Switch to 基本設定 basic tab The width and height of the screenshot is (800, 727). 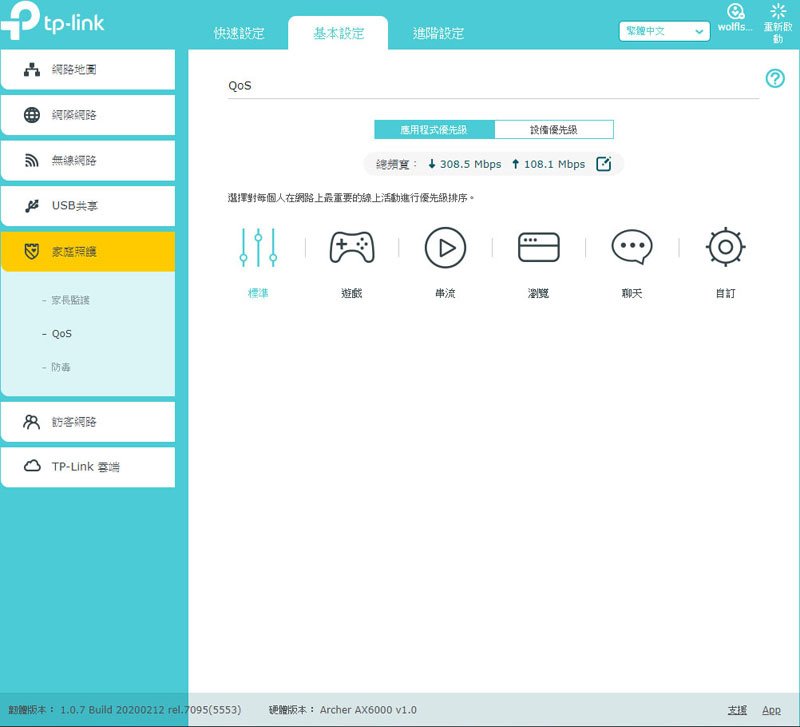(x=338, y=33)
